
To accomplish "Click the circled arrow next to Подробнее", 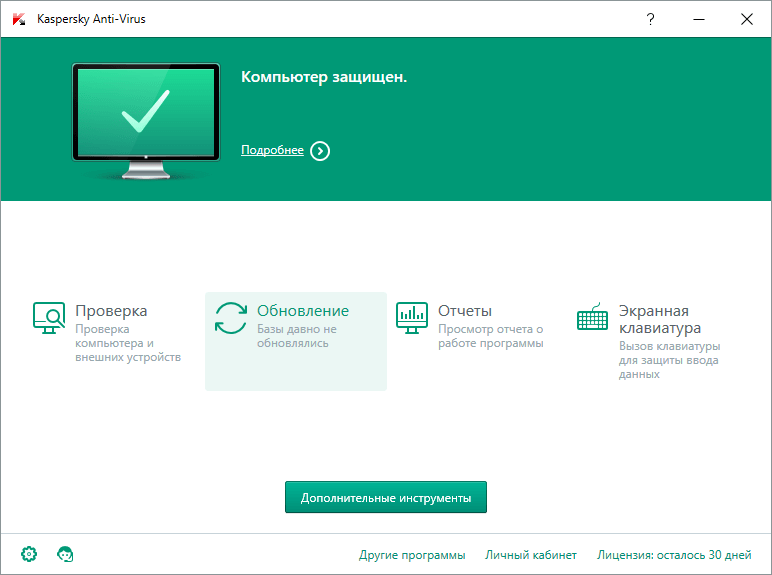I will [x=320, y=151].
